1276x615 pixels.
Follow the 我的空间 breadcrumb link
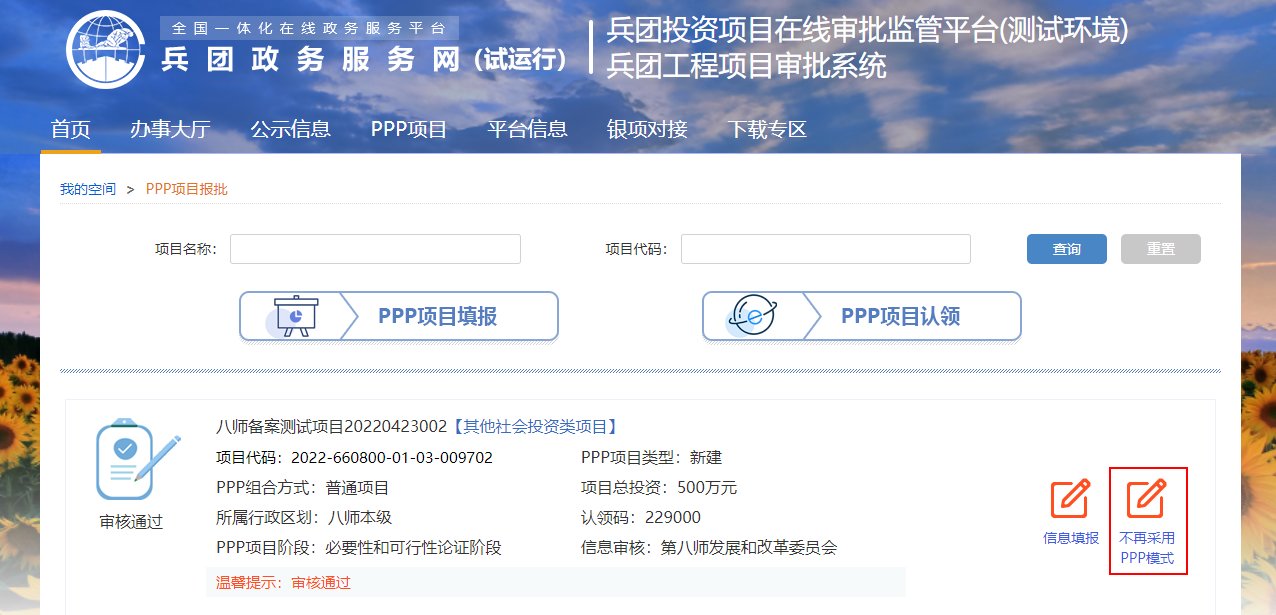tap(88, 189)
